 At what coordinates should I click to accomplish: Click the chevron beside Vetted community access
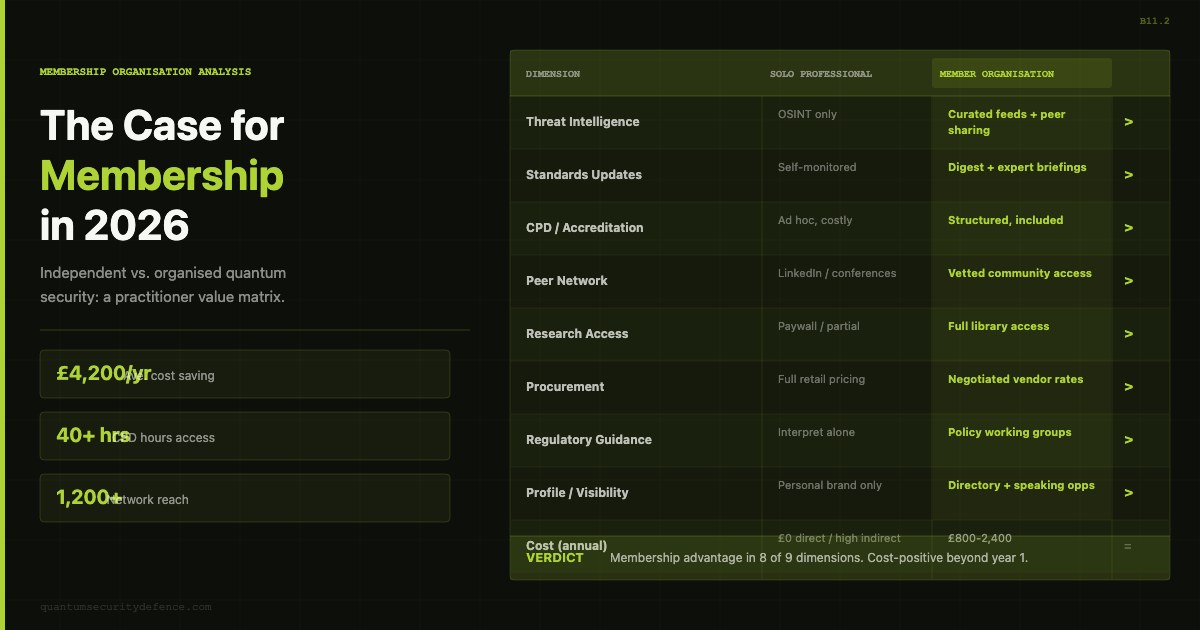pos(1128,281)
